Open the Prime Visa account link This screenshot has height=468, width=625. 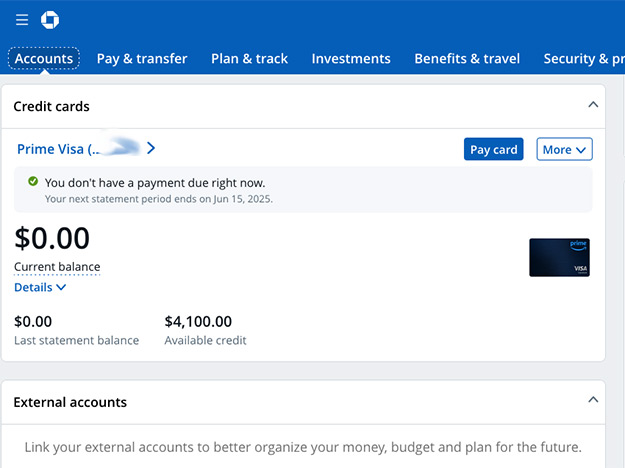click(x=79, y=149)
